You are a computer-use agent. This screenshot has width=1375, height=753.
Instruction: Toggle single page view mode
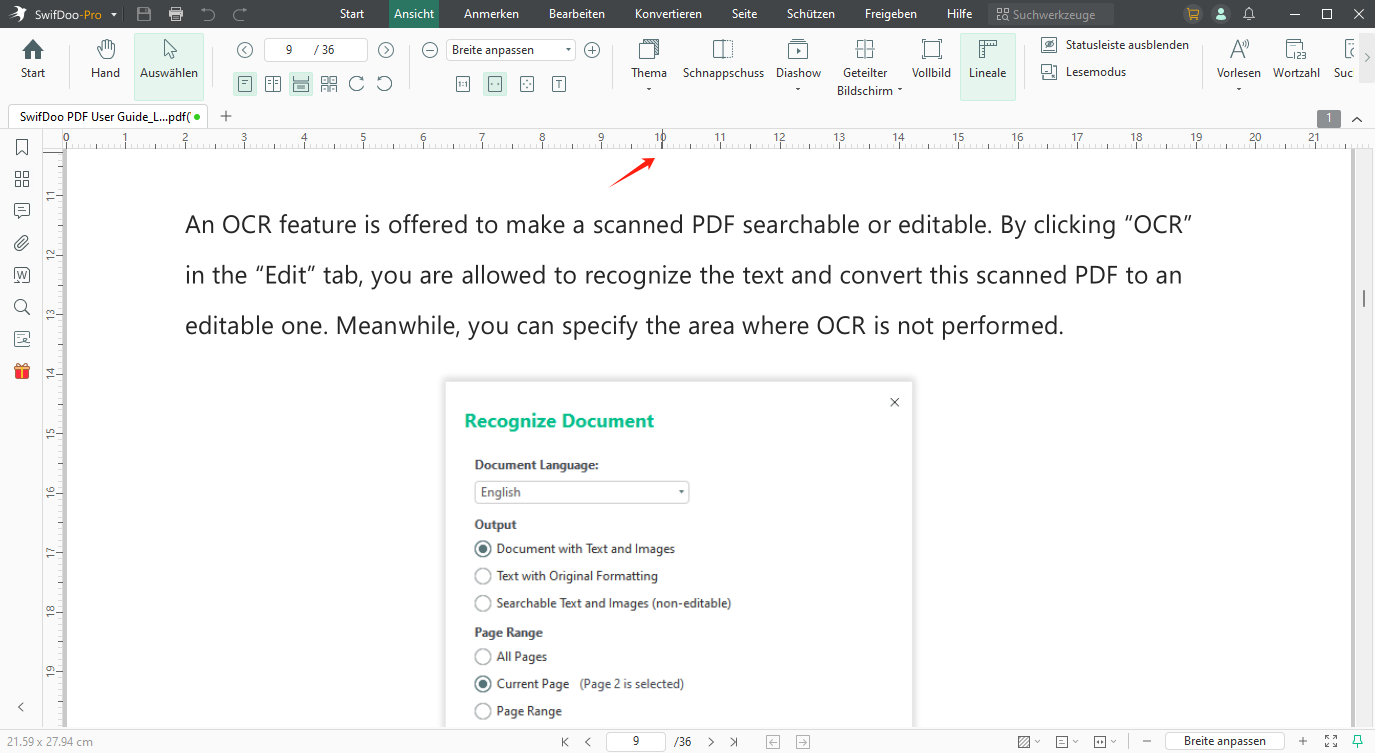pos(245,84)
